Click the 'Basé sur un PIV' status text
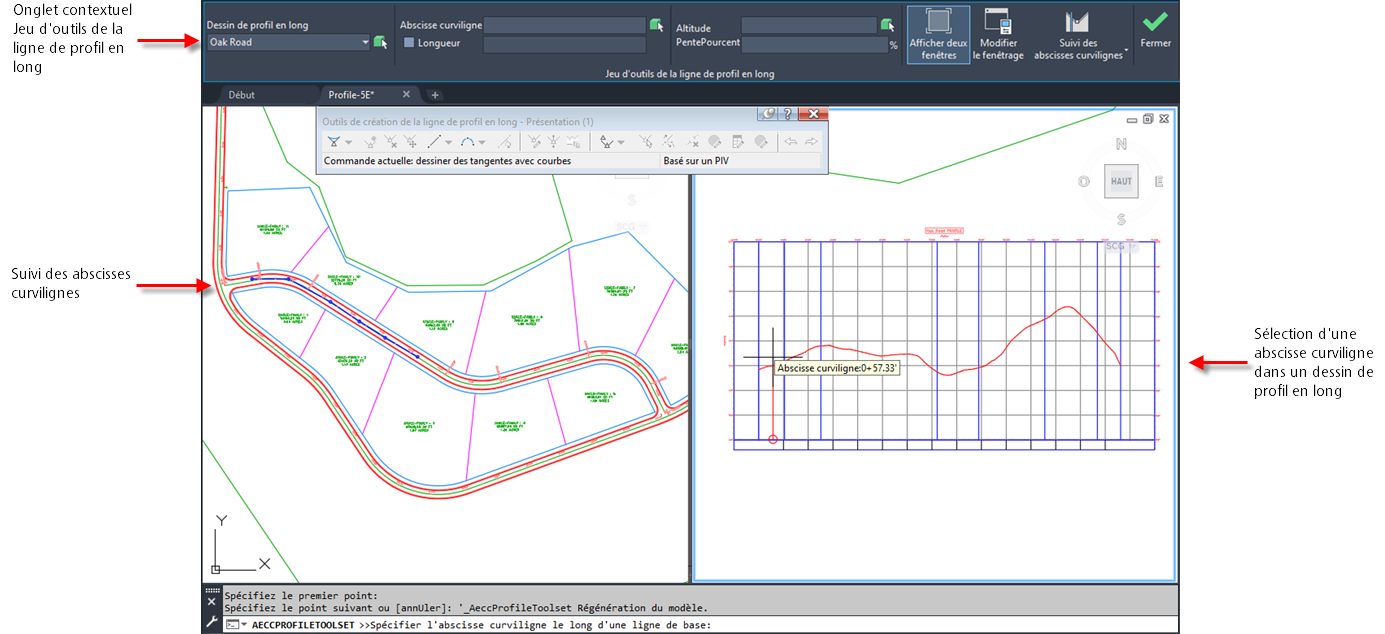 click(696, 160)
